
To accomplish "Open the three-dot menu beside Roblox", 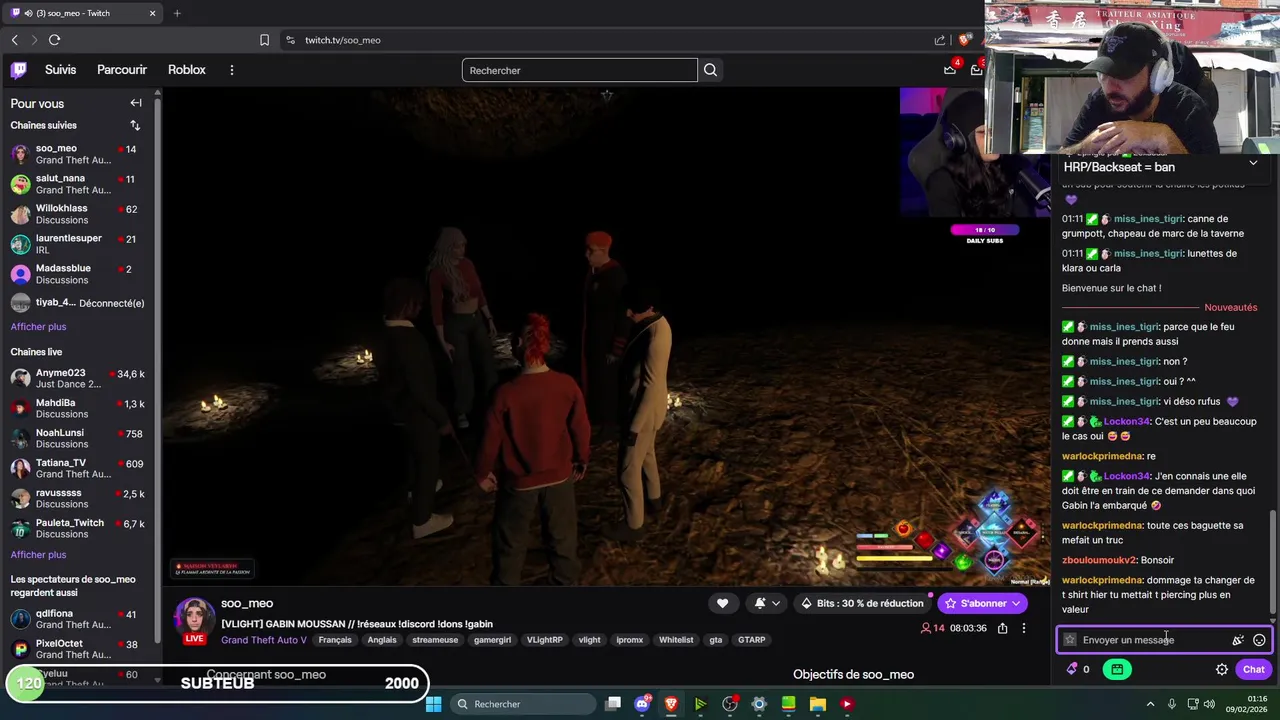I will 232,70.
